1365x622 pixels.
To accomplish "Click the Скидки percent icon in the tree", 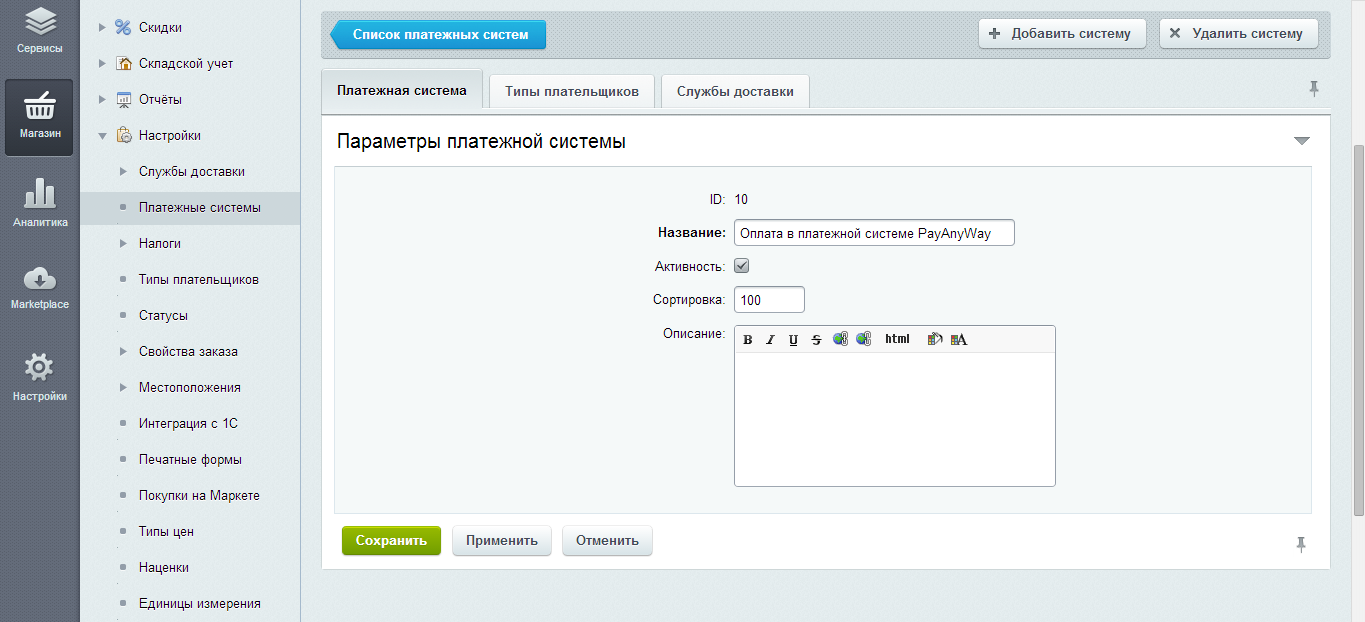I will coord(124,27).
